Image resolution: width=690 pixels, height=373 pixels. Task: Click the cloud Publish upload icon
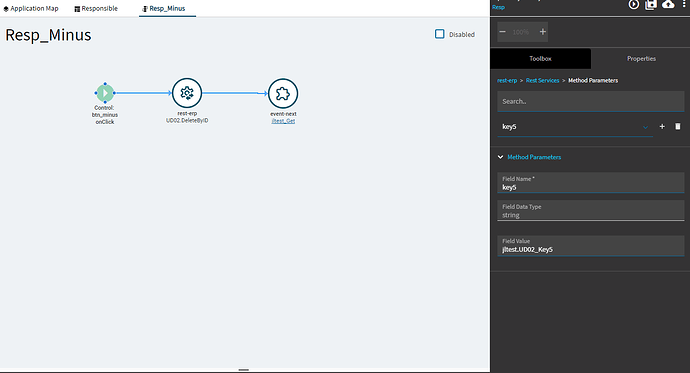click(668, 4)
